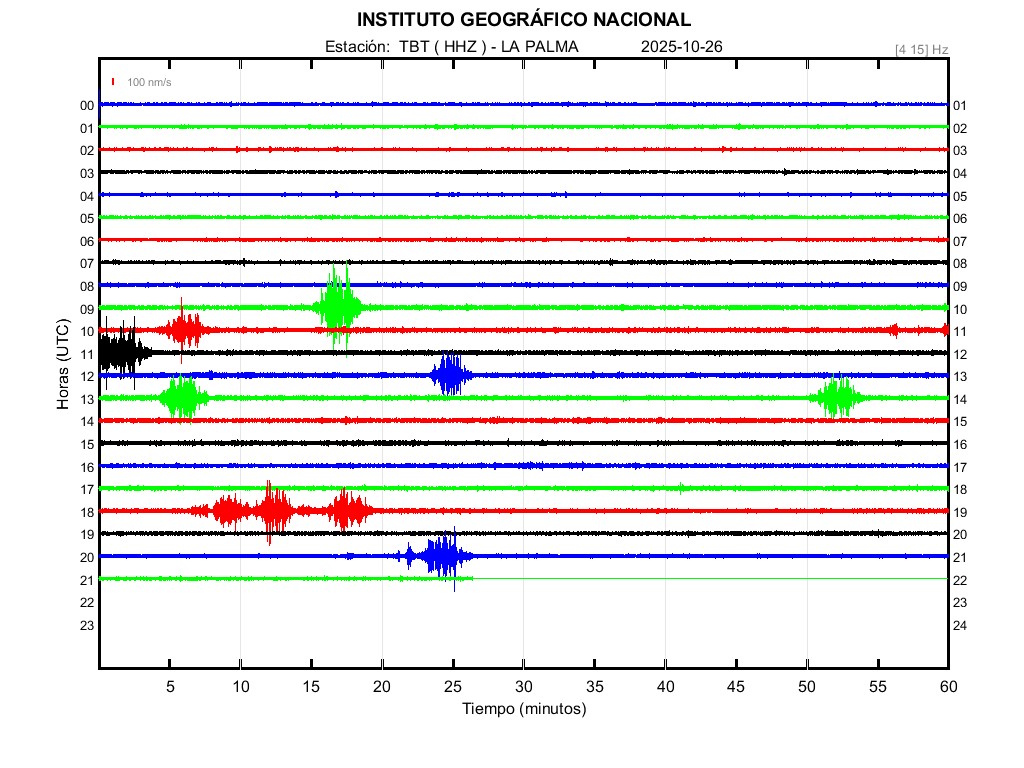Click the green seismic burst on the 09 hour trace
Image resolution: width=1024 pixels, height=768 pixels.
tap(338, 306)
